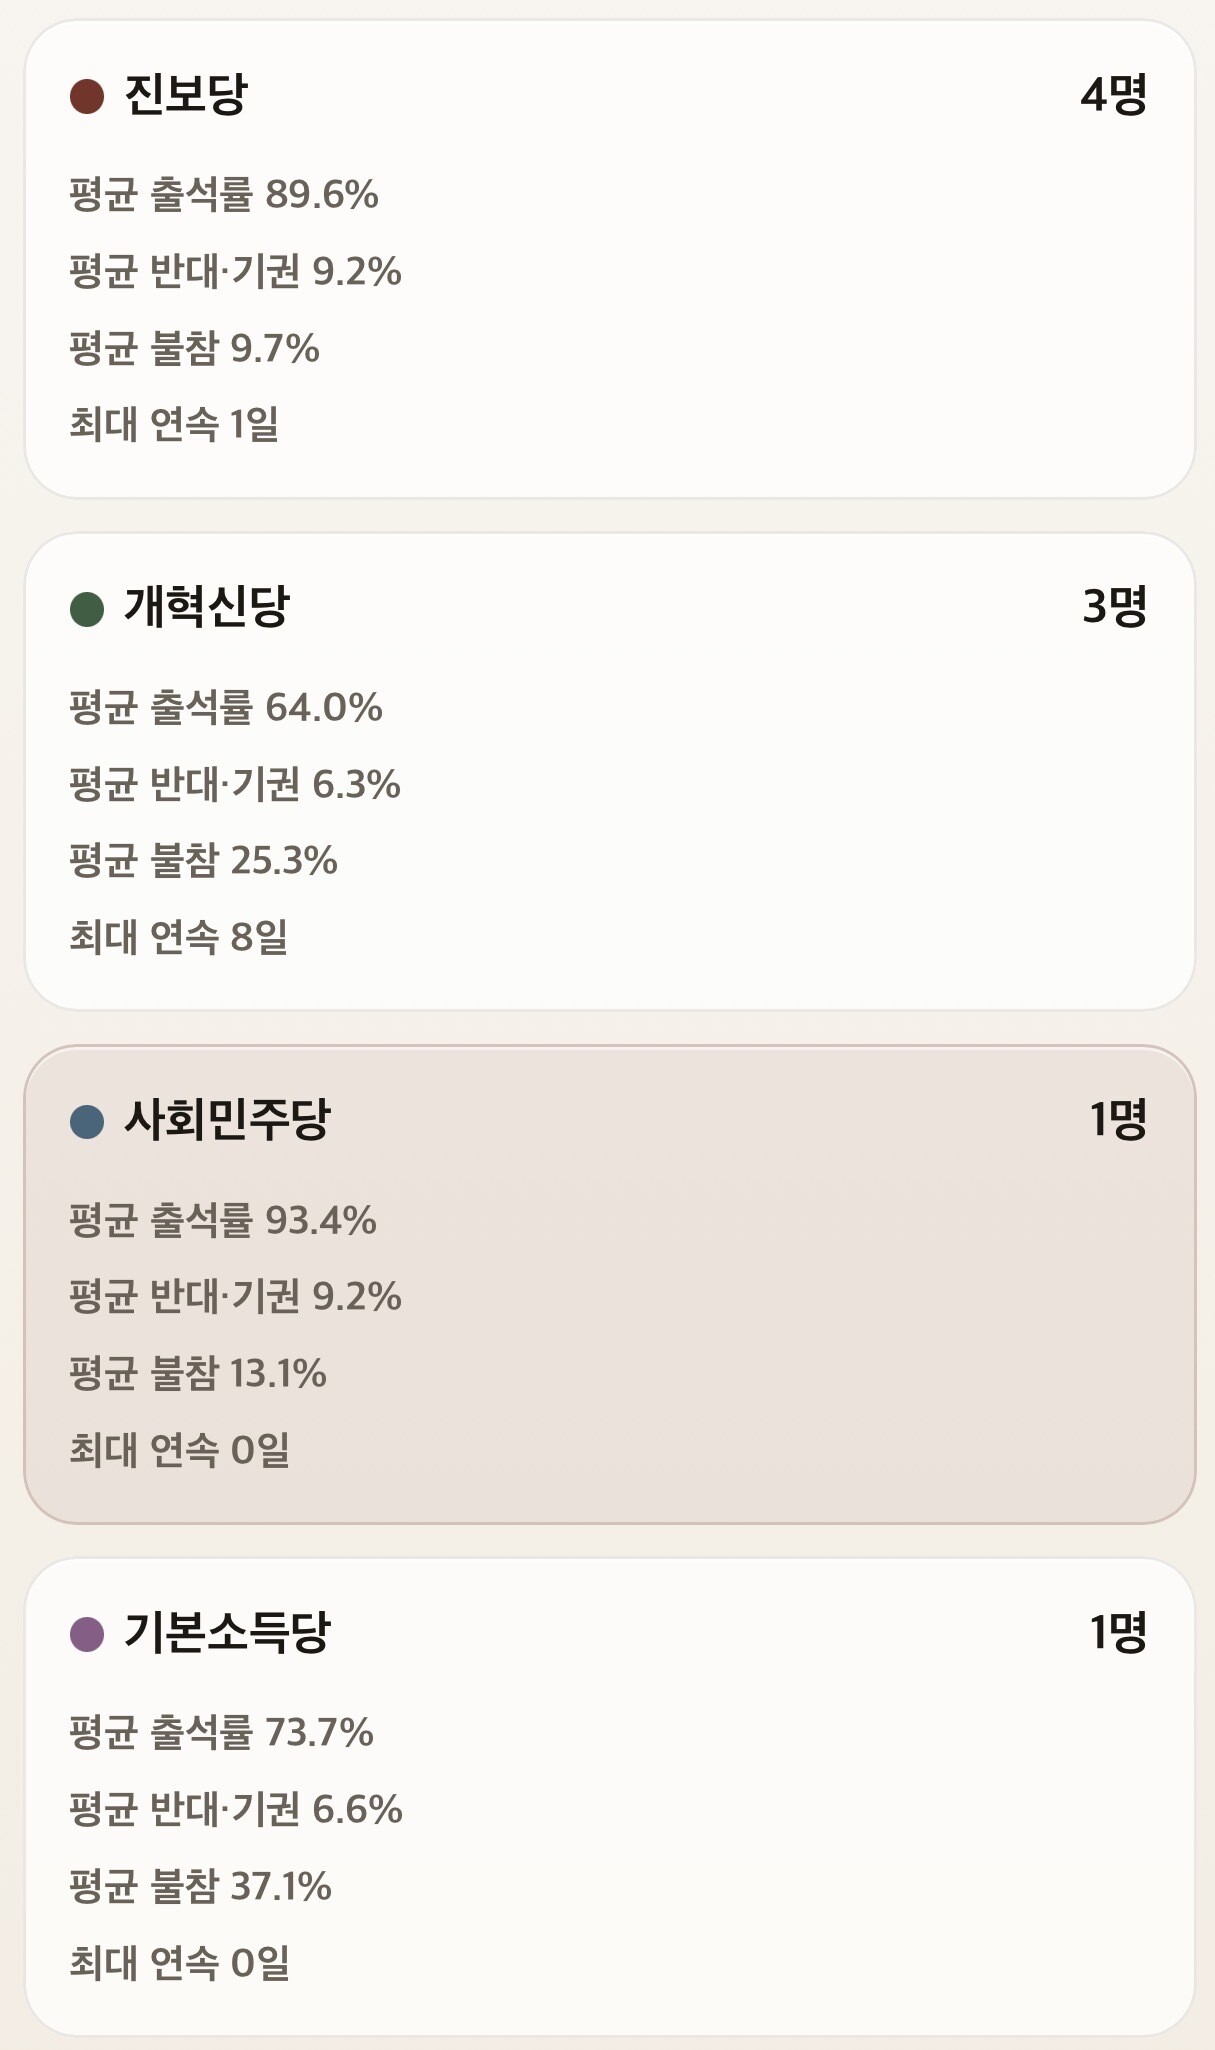This screenshot has height=2050, width=1215.
Task: Select the 평균 출석률 89.6% line
Action: (x=224, y=194)
